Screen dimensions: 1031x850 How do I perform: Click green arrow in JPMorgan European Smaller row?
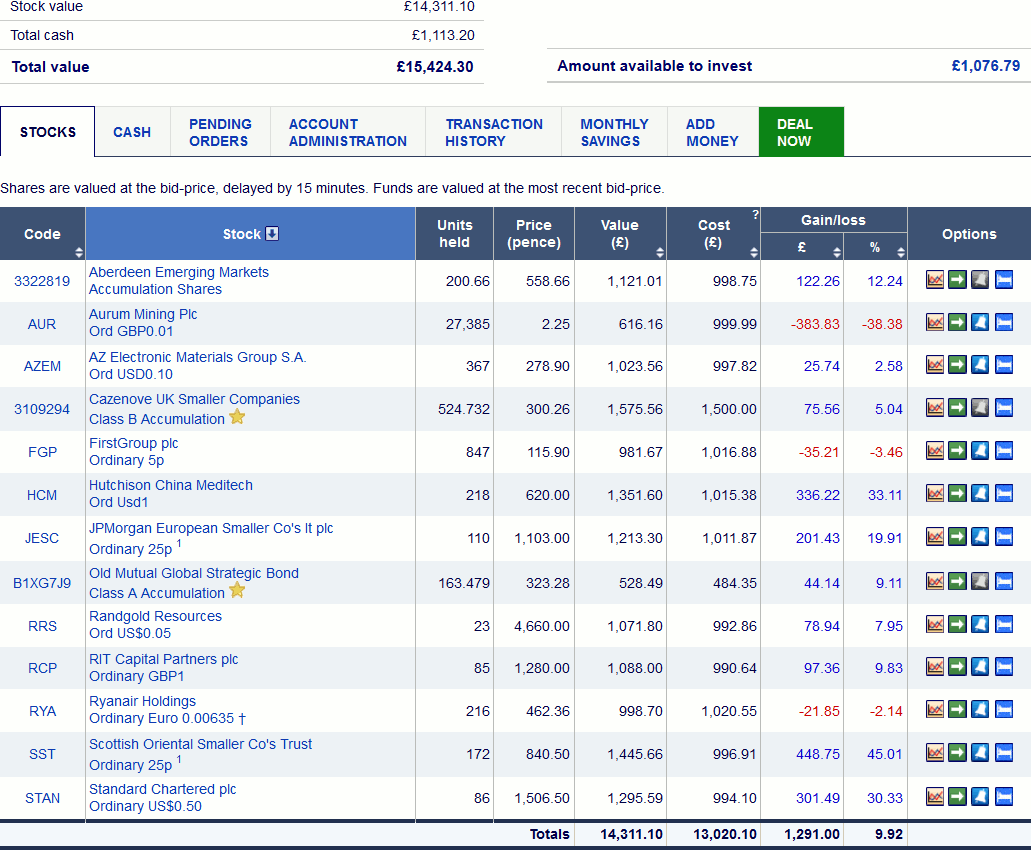[x=957, y=537]
